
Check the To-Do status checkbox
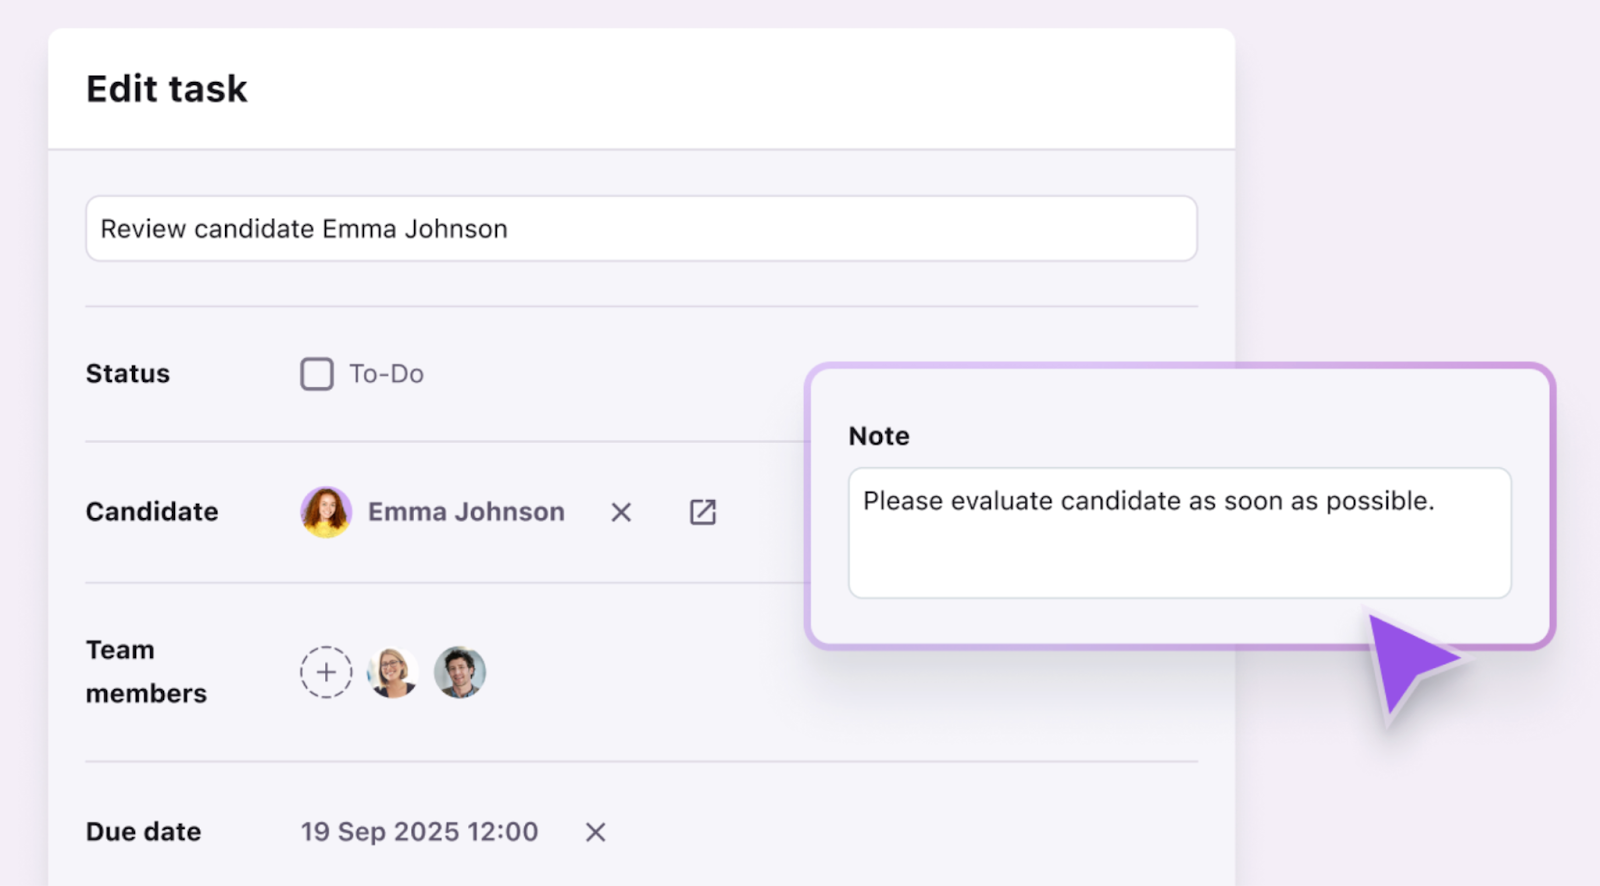[317, 374]
